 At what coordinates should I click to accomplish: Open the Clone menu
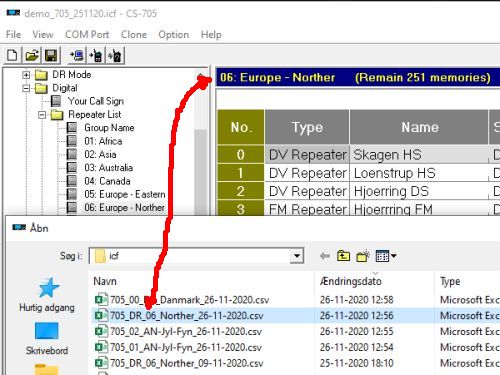(x=134, y=35)
